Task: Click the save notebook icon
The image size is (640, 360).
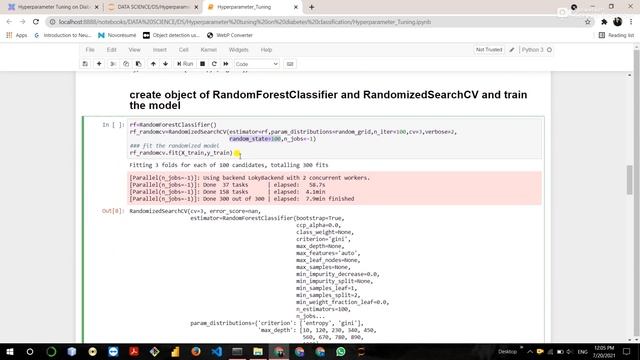Action: 85,64
